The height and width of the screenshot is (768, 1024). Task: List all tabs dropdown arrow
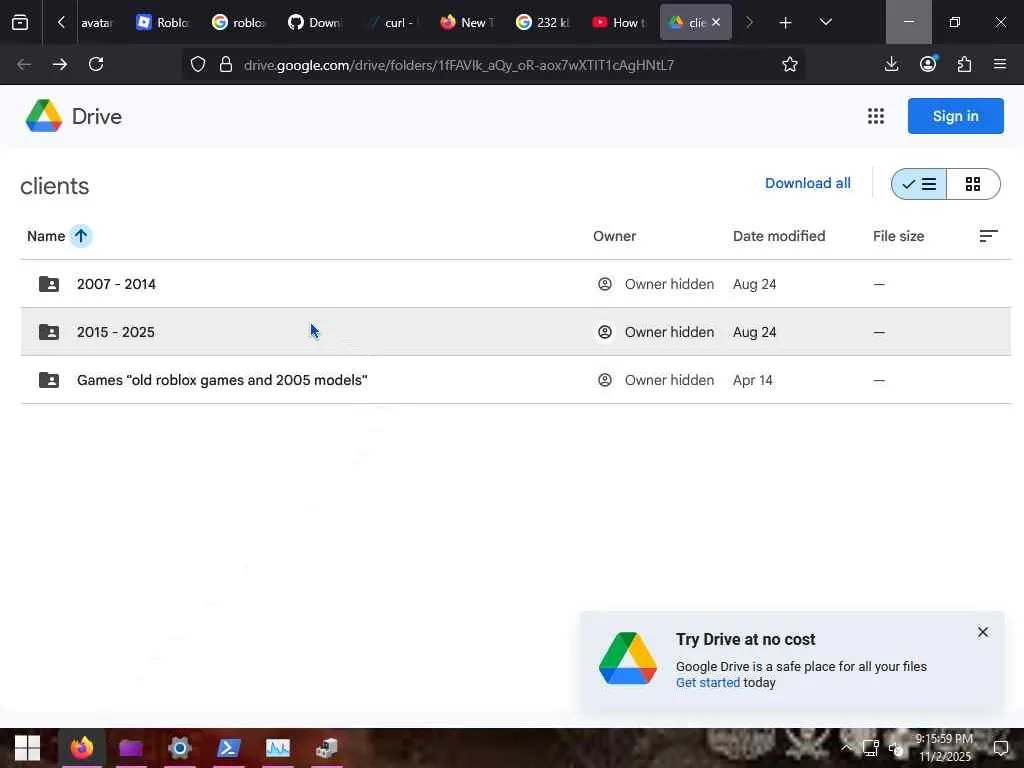pyautogui.click(x=825, y=22)
